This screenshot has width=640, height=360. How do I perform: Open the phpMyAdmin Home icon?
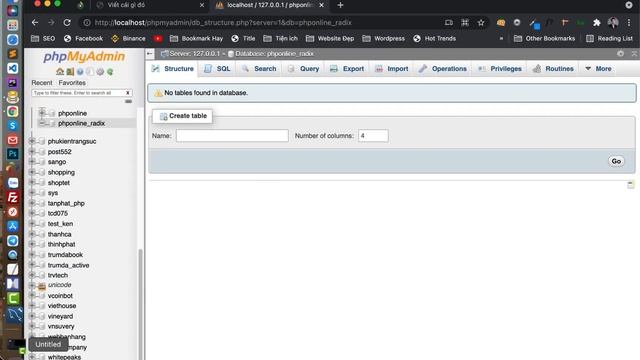coord(60,71)
